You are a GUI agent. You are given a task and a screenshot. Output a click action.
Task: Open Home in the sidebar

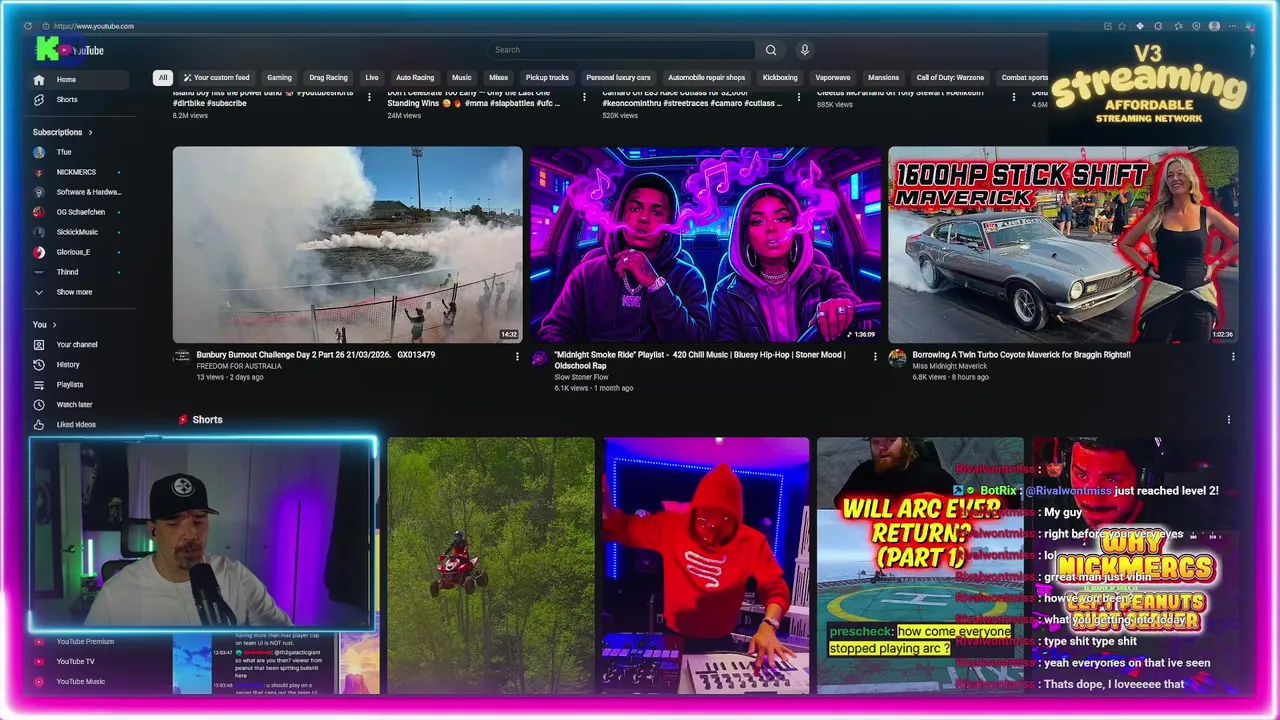[x=79, y=80]
